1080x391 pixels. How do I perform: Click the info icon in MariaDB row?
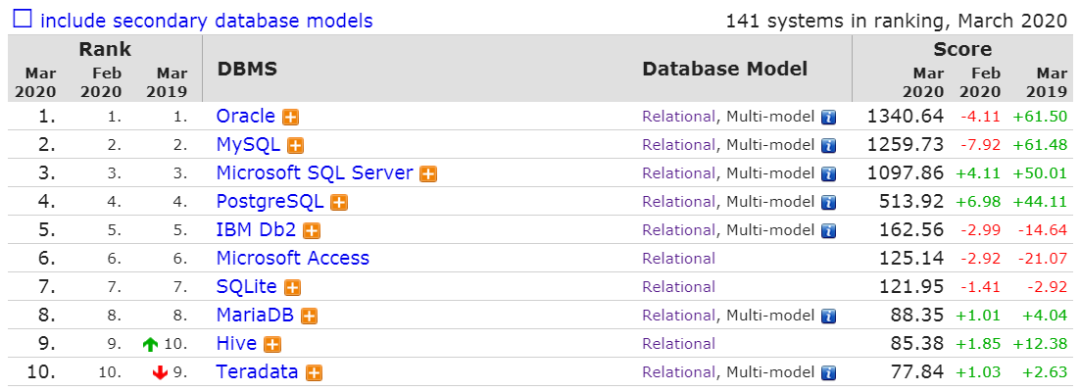(x=829, y=317)
